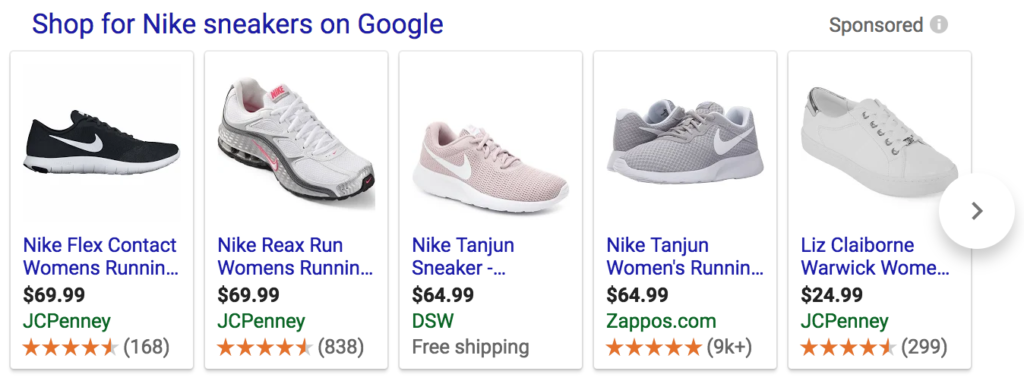The image size is (1024, 390).
Task: Click the star rating with 299 reviews
Action: [x=874, y=347]
